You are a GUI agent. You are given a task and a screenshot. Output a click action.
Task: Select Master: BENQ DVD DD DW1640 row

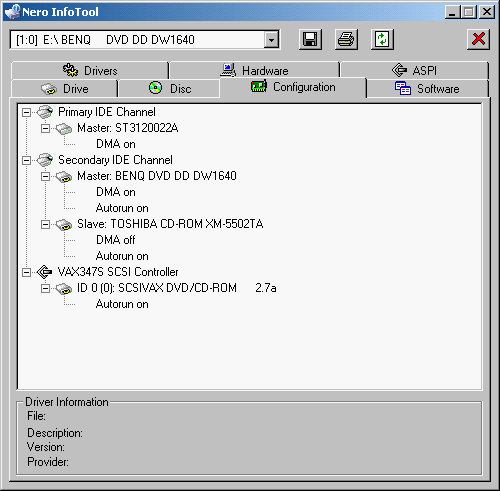click(157, 176)
